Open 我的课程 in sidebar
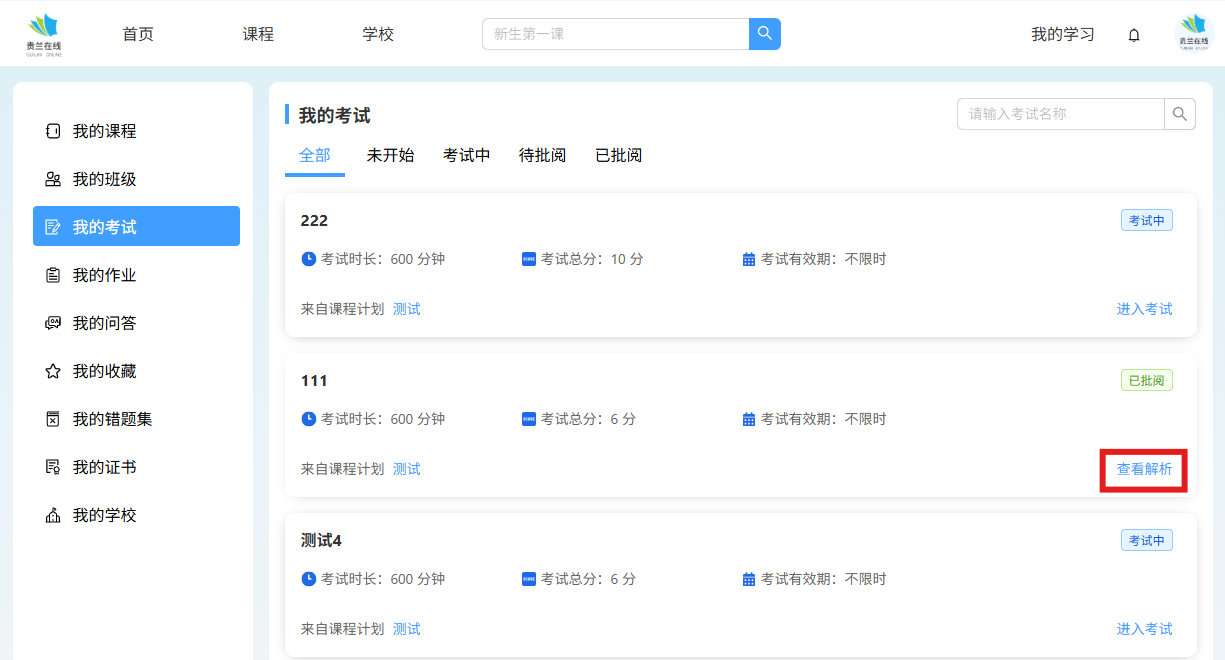 (104, 131)
